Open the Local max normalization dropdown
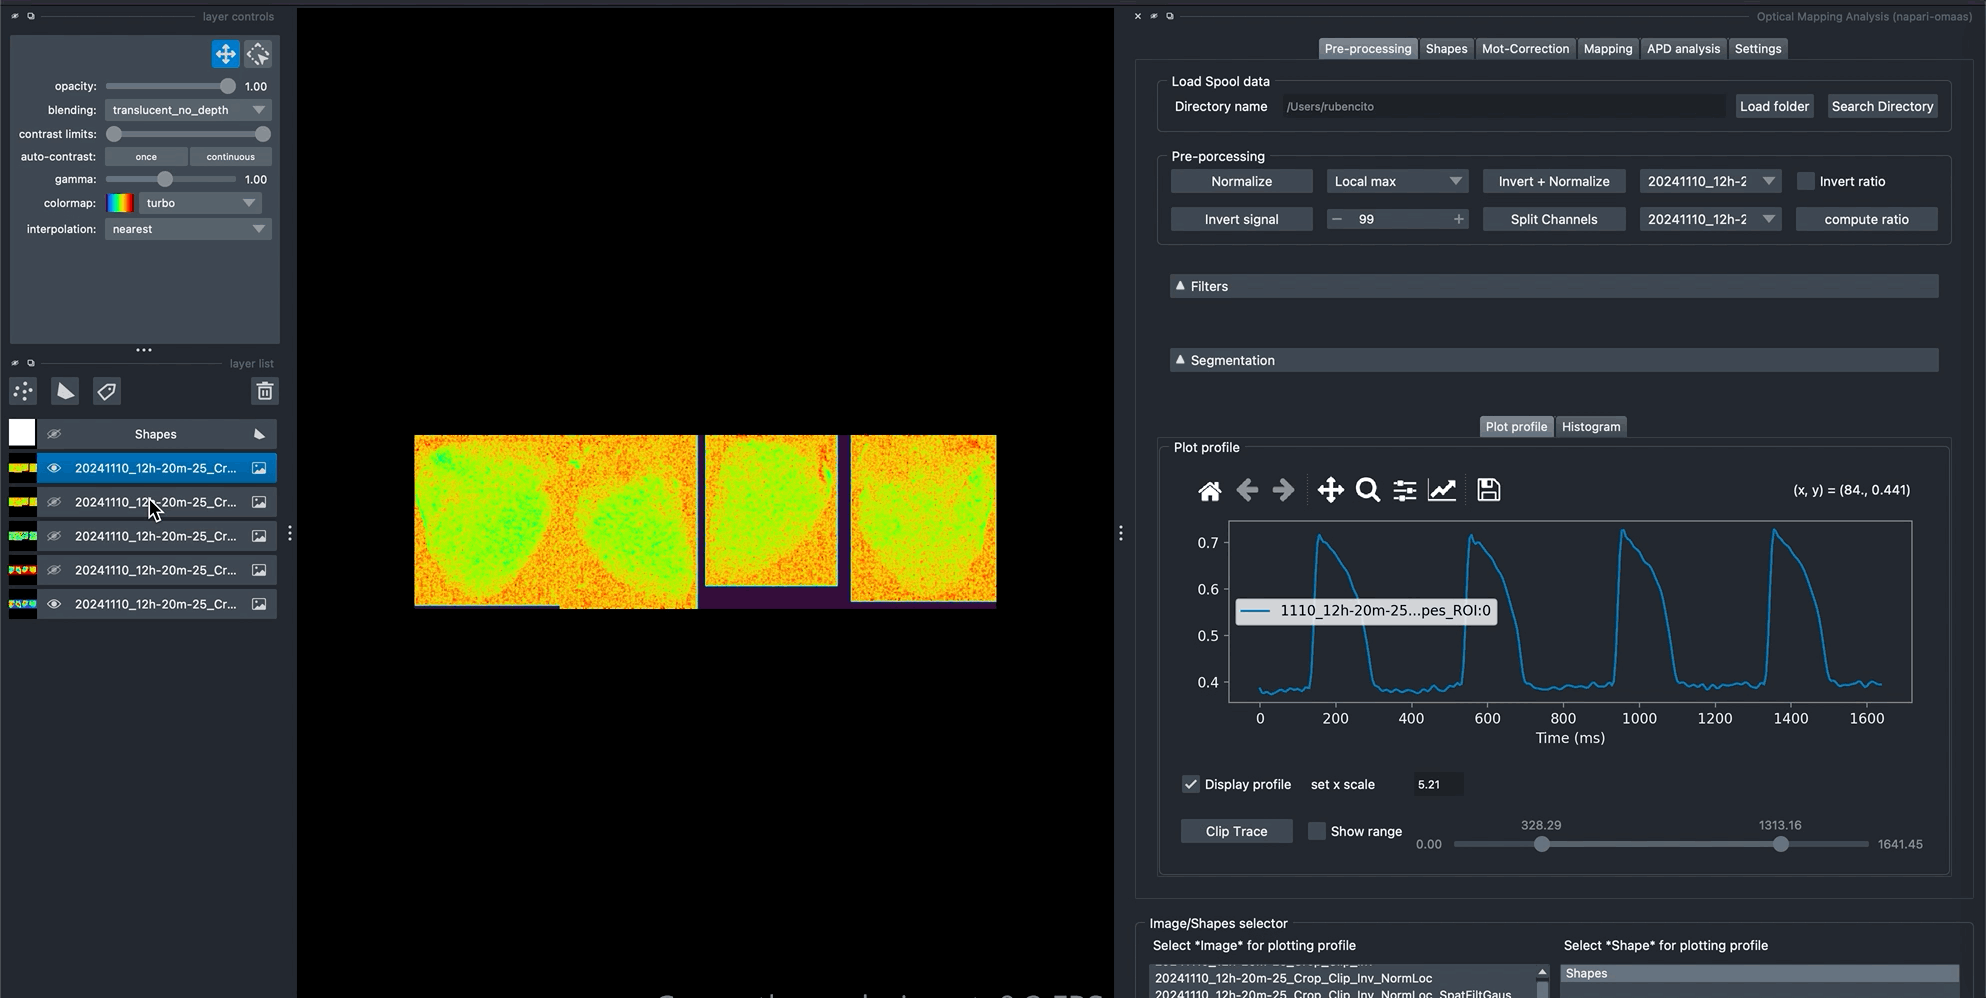This screenshot has width=1986, height=998. [x=1397, y=181]
